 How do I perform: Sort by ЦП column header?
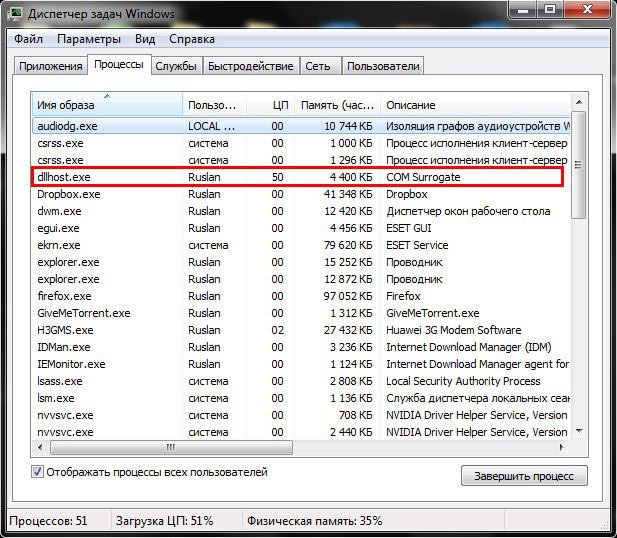tap(271, 105)
